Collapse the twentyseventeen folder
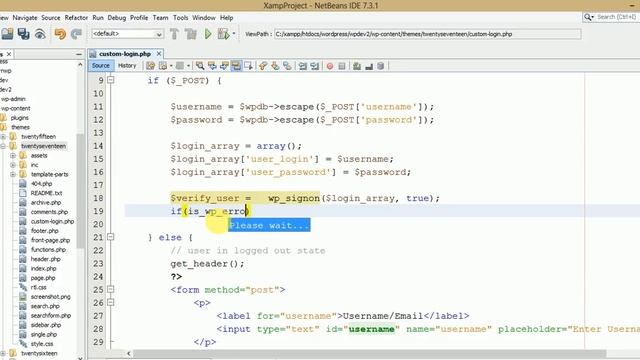The image size is (640, 360). [3, 146]
